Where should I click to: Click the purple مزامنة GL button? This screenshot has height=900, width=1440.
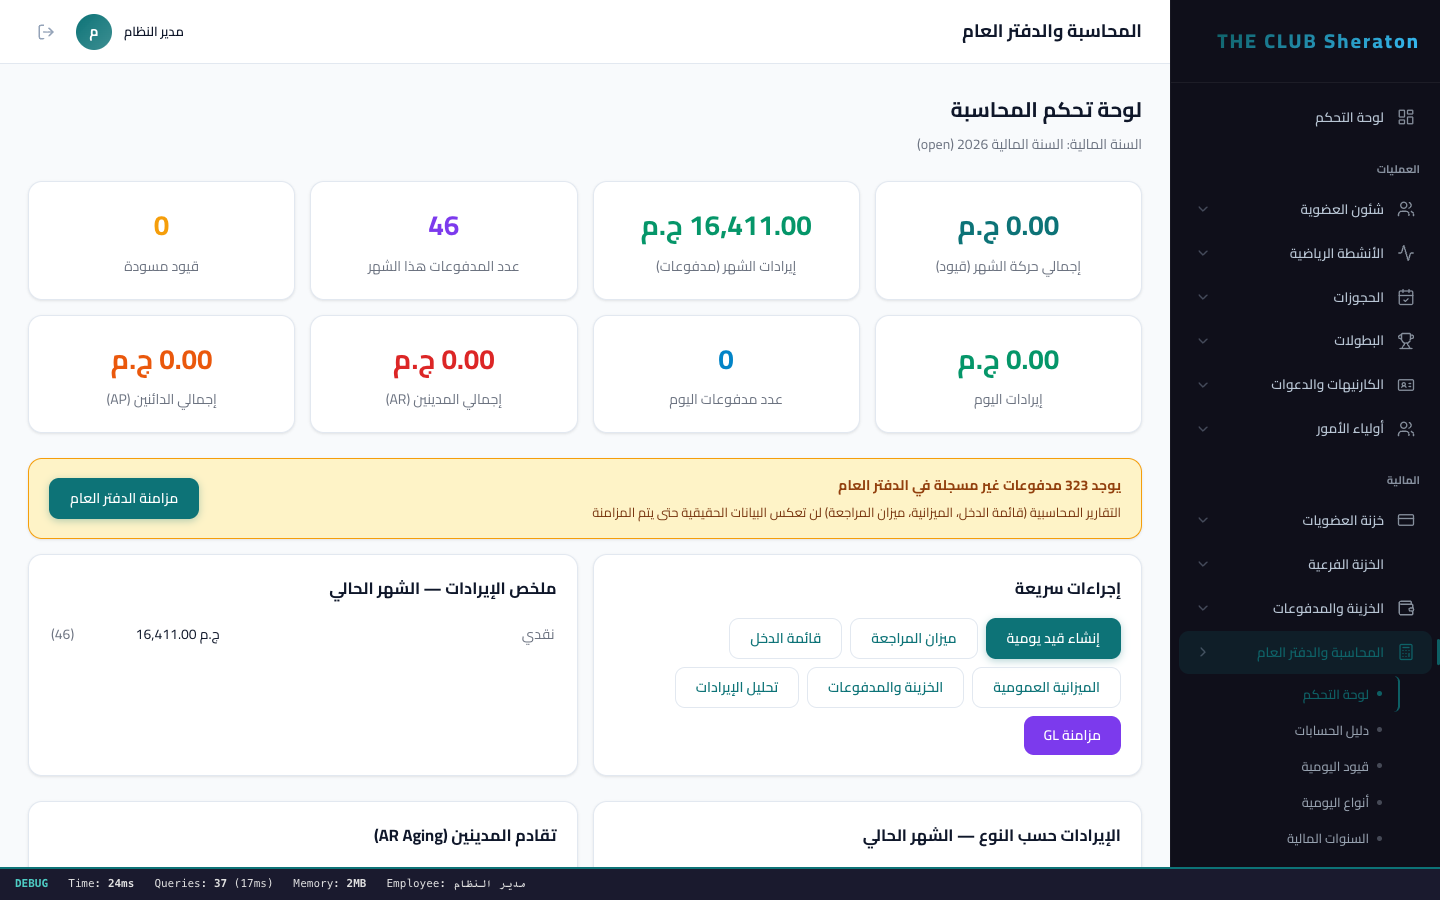point(1072,735)
